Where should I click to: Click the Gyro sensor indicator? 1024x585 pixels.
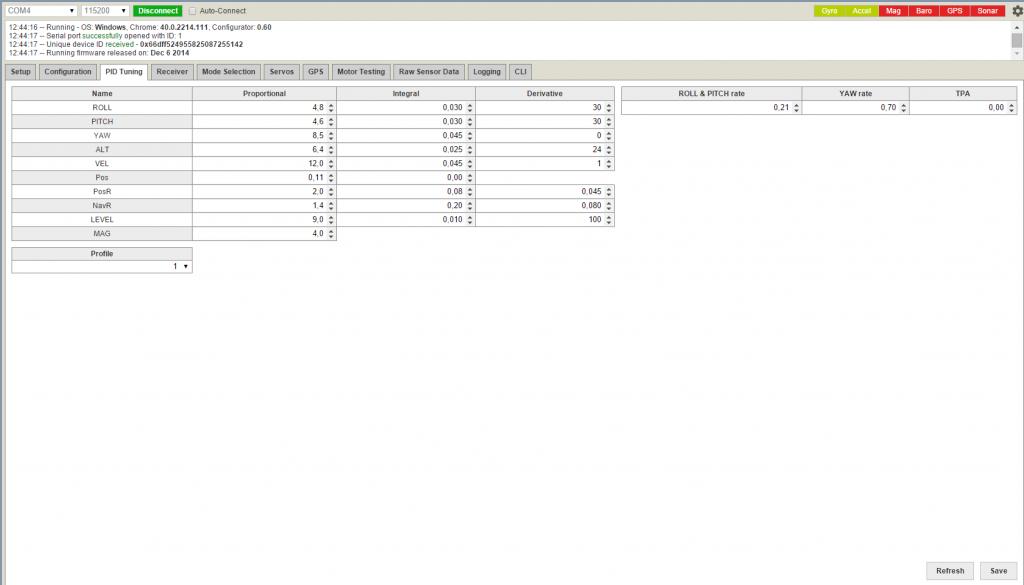coord(829,11)
